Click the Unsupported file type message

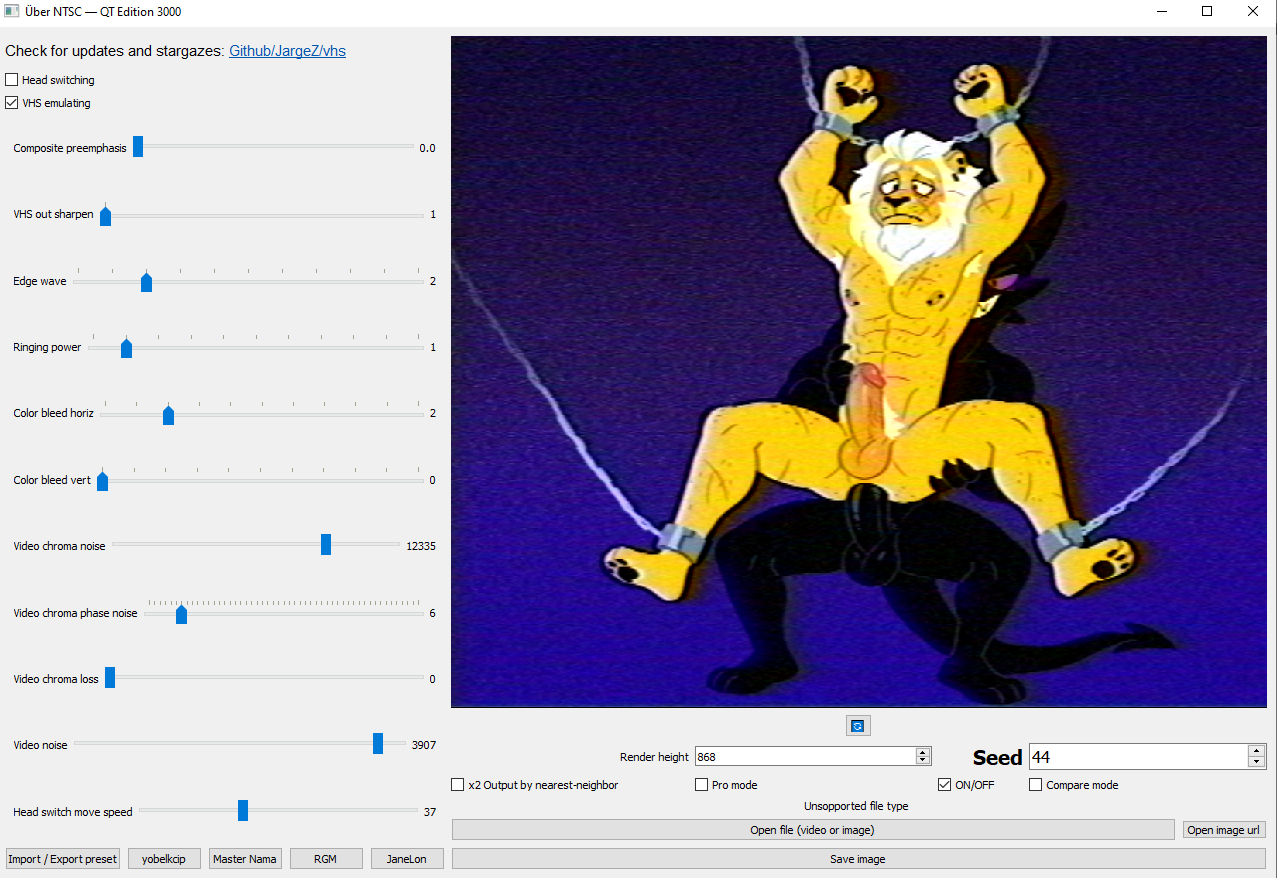coord(856,806)
